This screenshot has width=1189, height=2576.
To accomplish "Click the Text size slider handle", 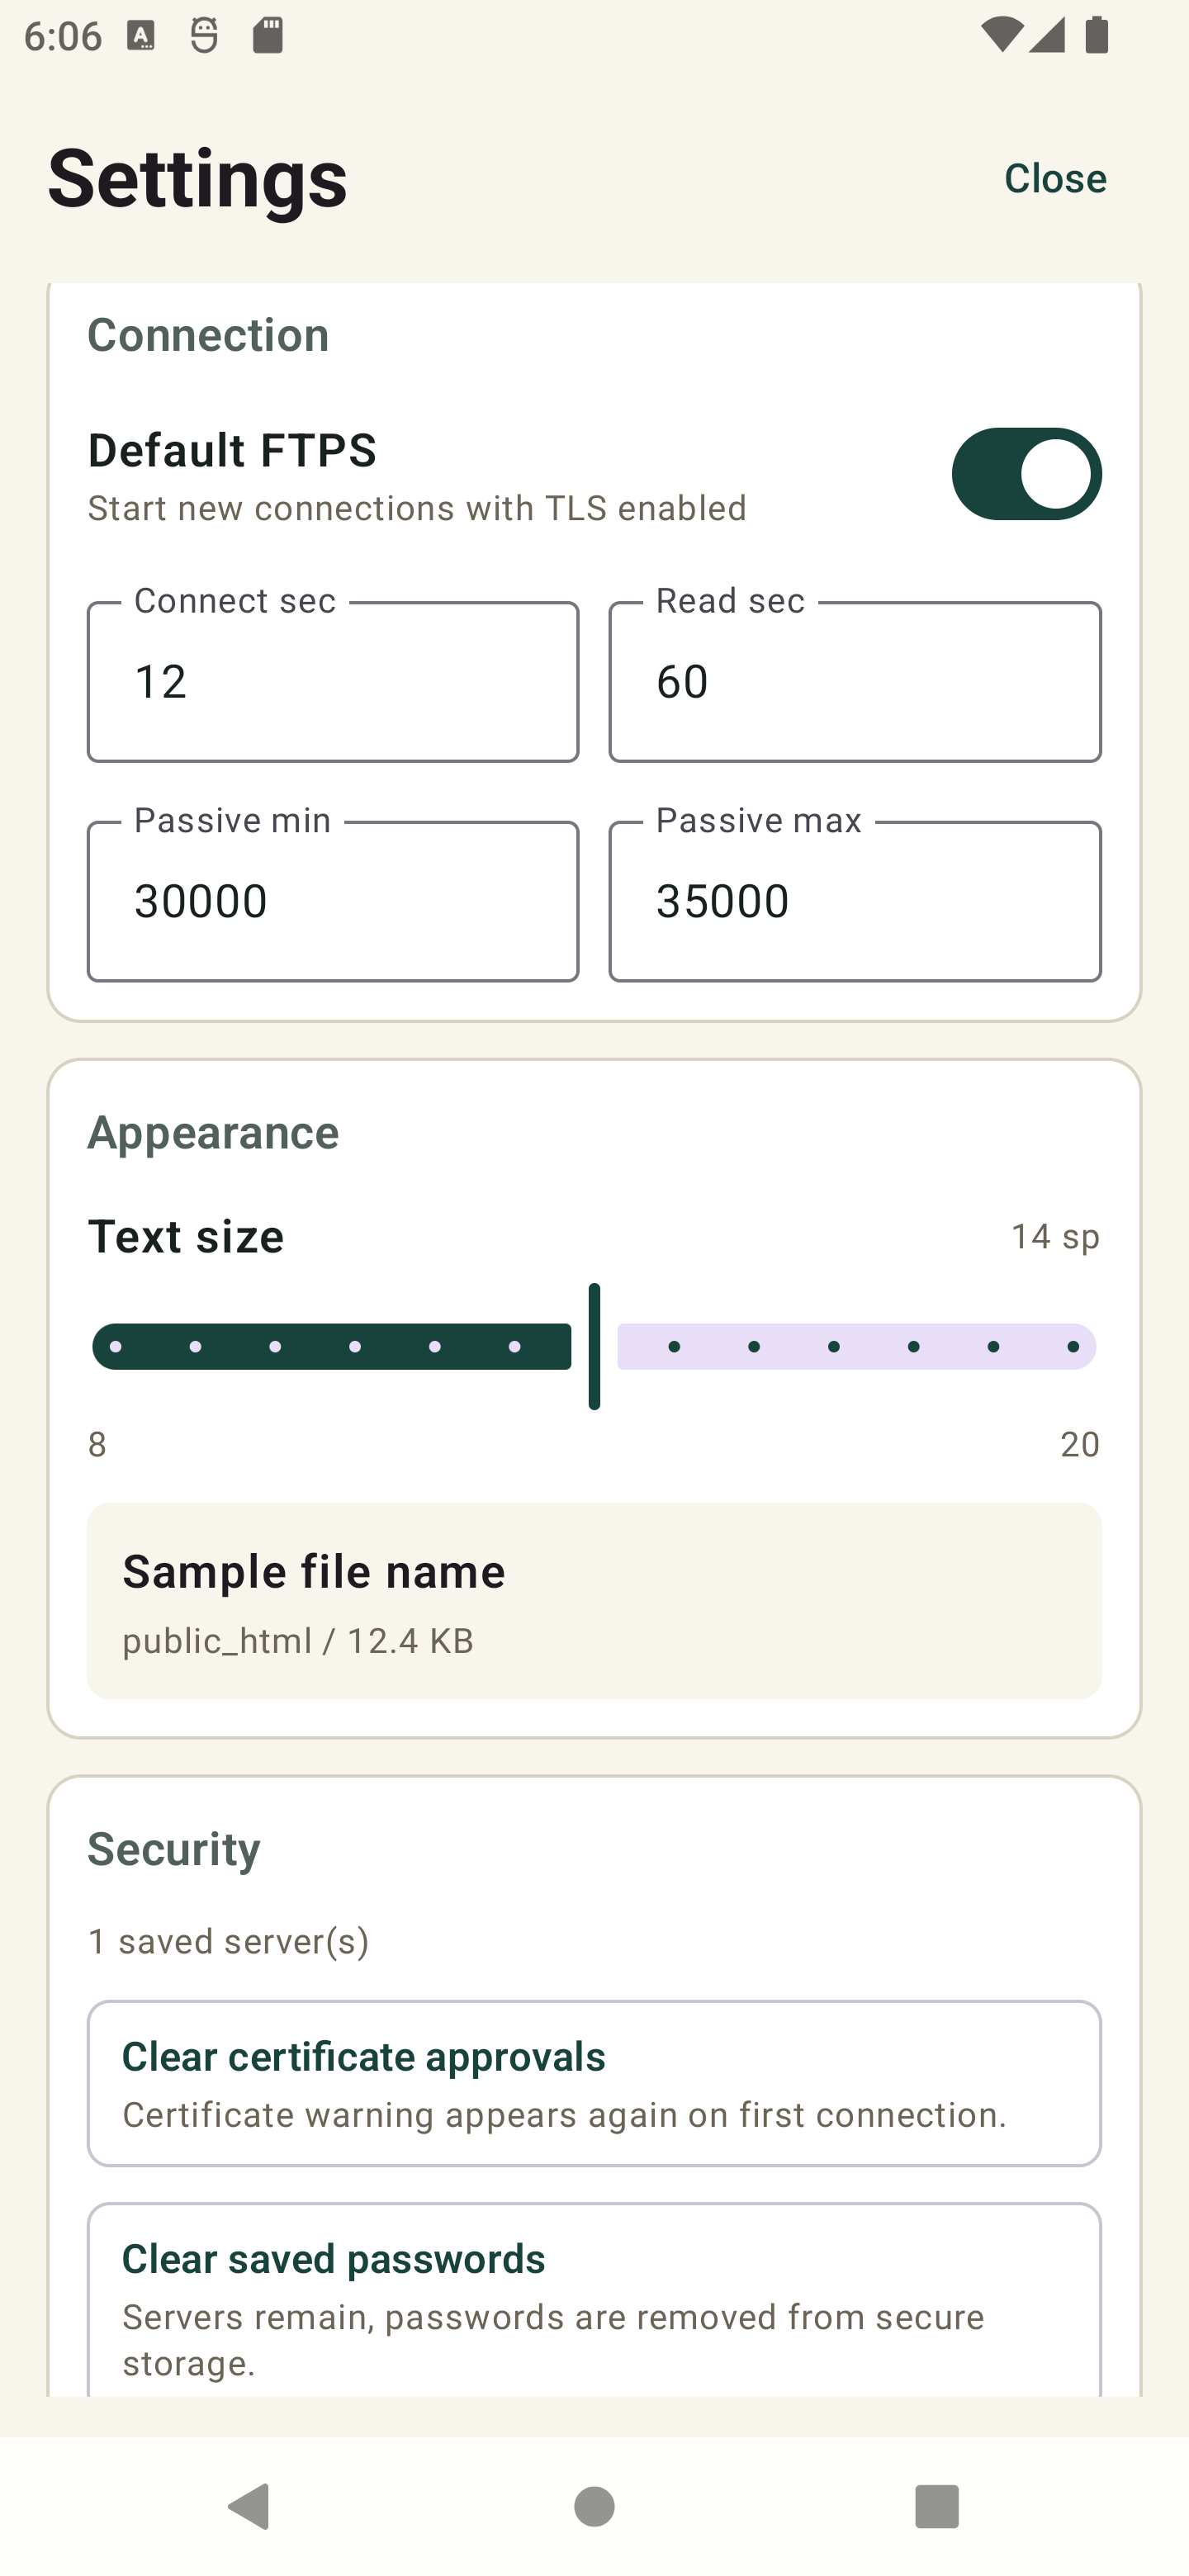I will [x=594, y=1346].
